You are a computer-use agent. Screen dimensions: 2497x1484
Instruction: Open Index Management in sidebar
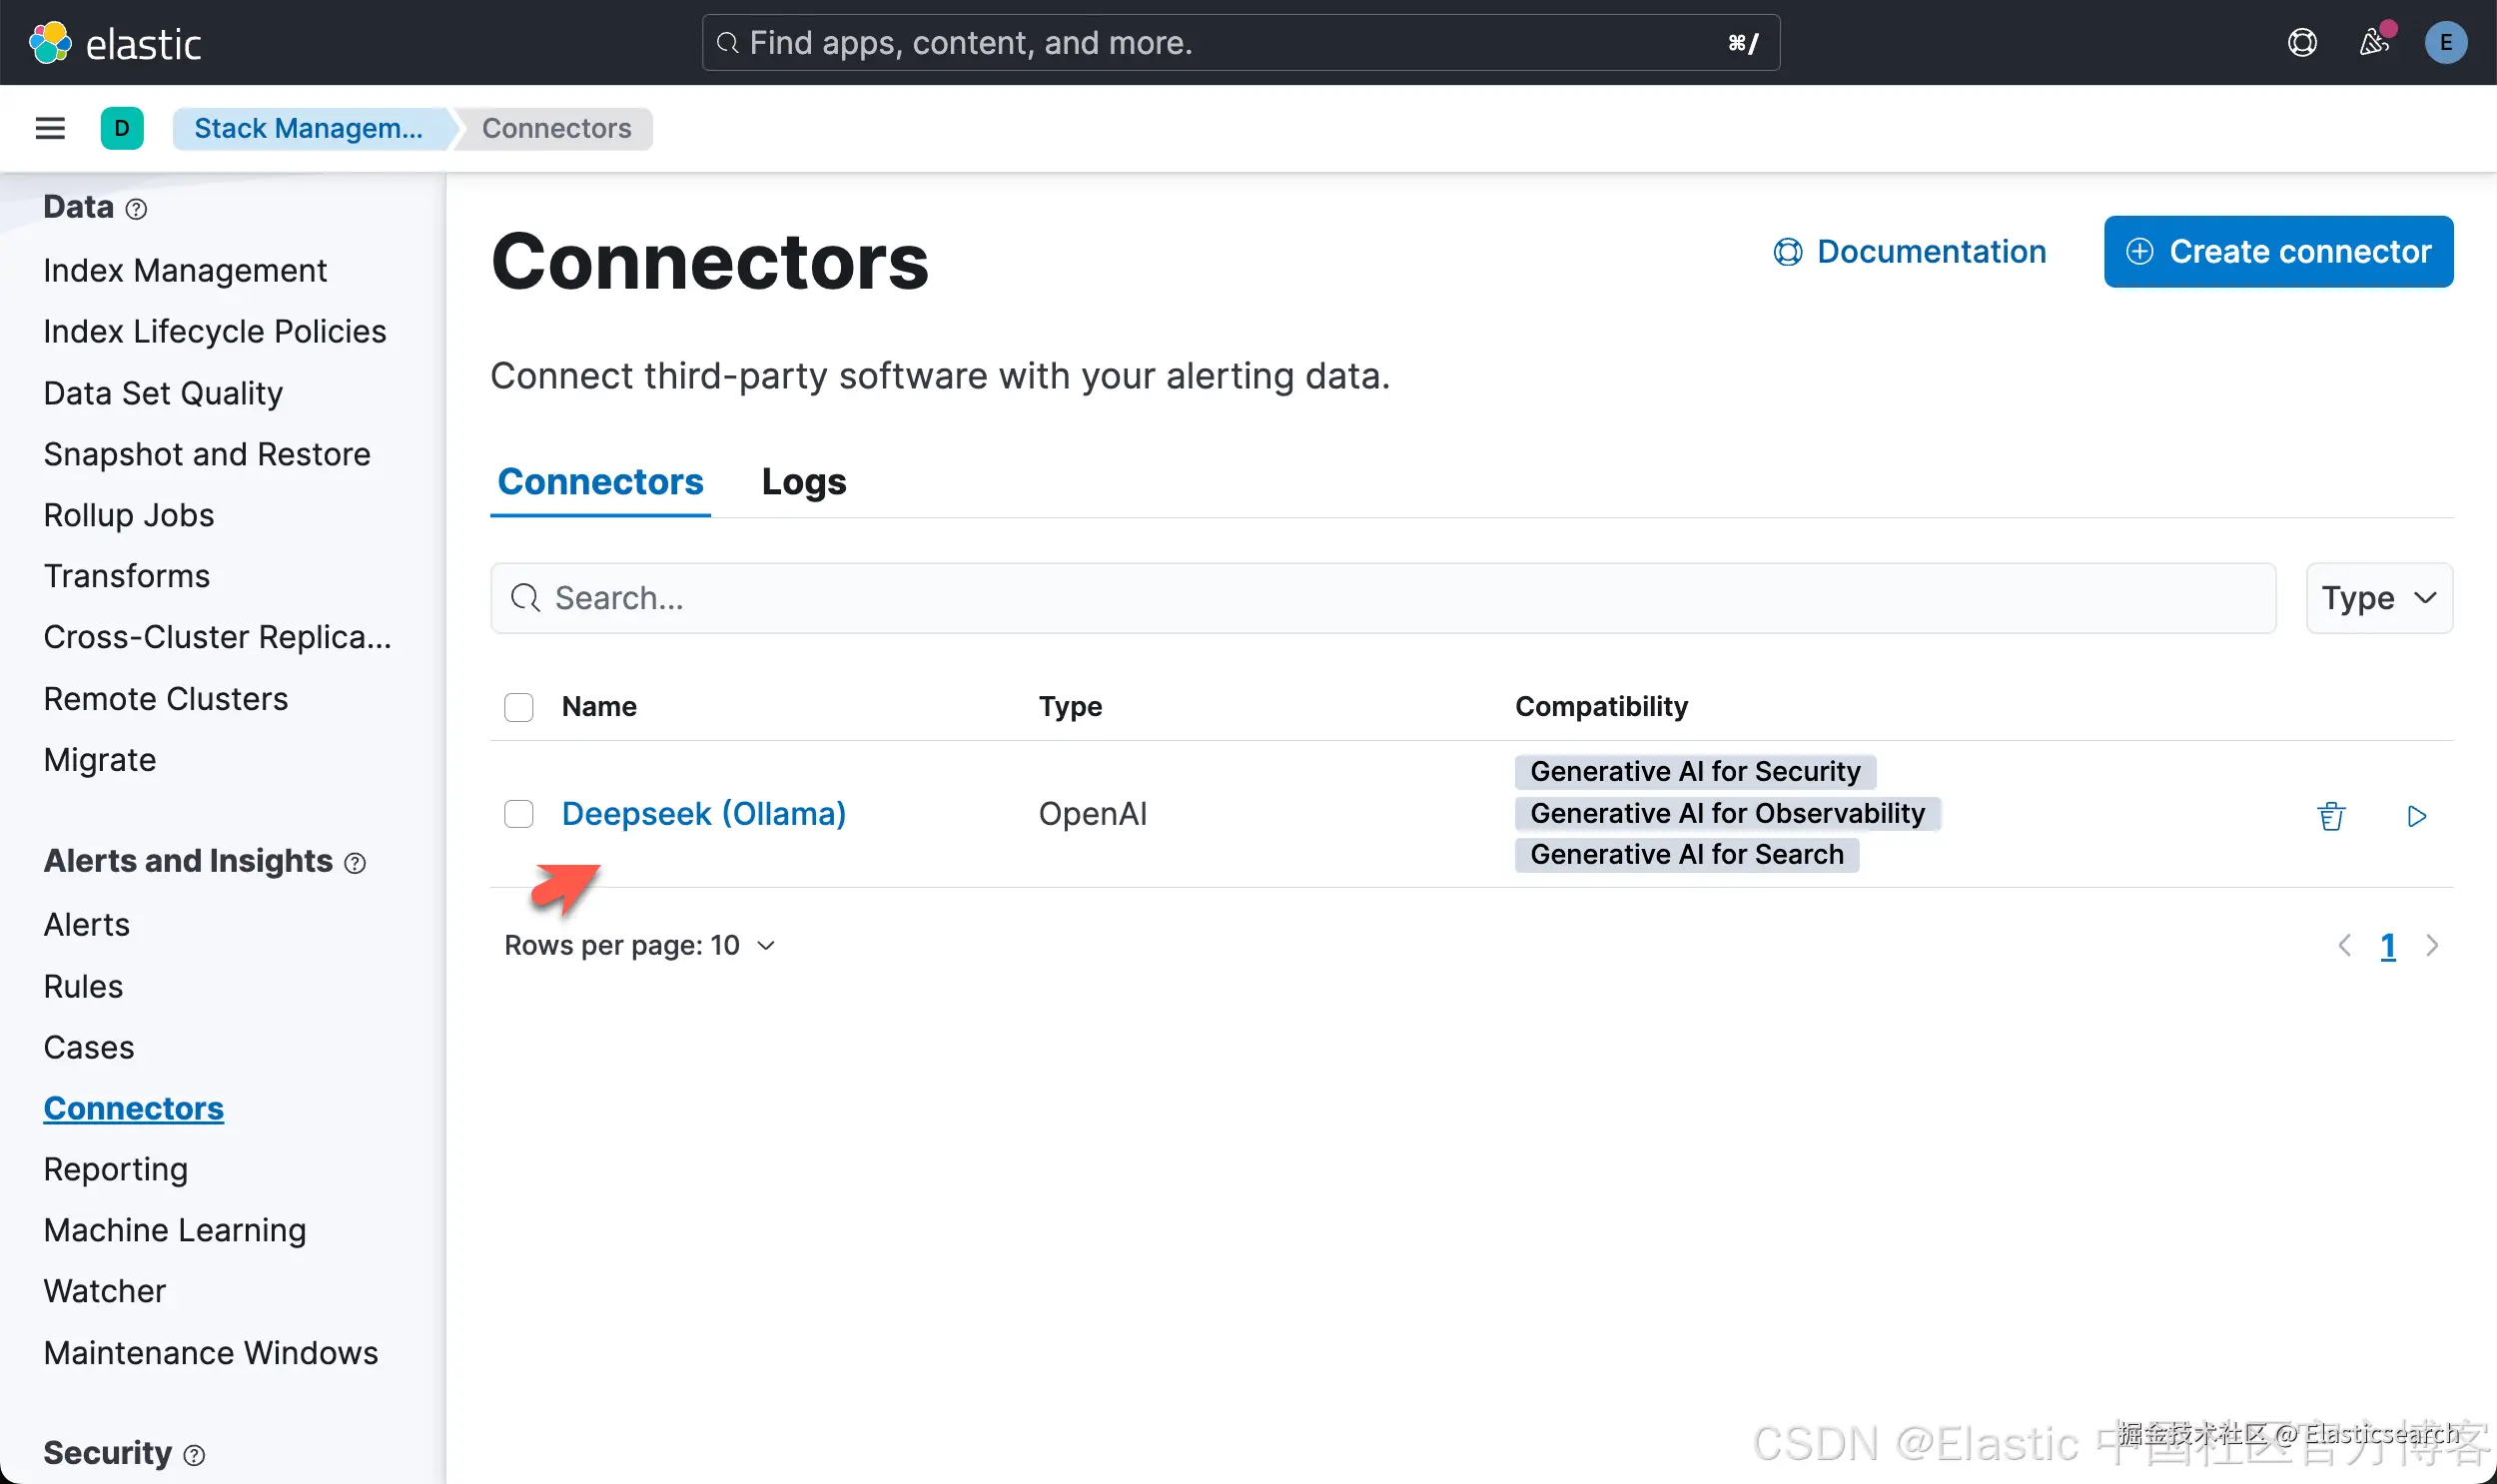click(185, 271)
